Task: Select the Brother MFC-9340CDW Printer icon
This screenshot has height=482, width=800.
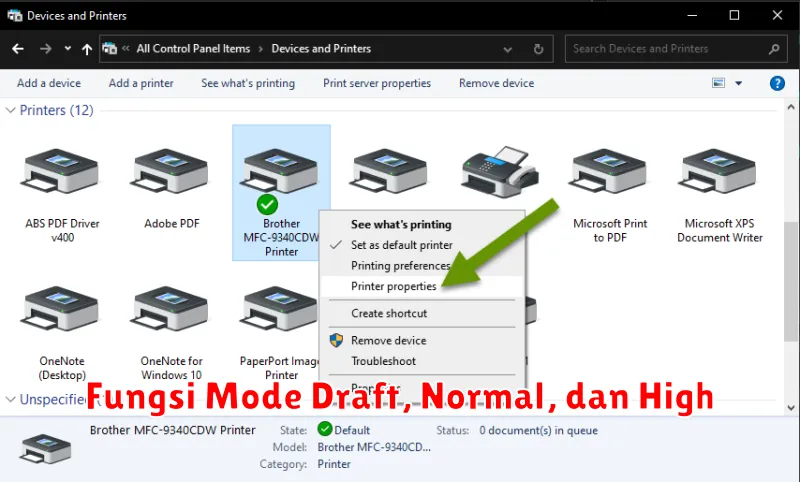Action: (280, 170)
